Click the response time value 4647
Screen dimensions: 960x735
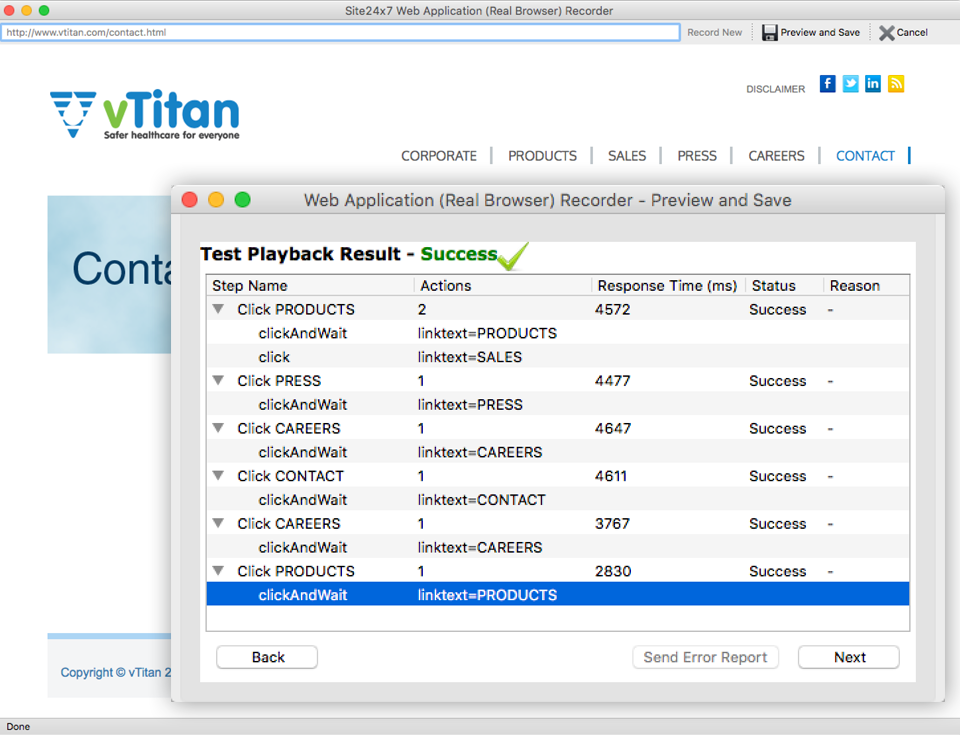click(x=612, y=428)
